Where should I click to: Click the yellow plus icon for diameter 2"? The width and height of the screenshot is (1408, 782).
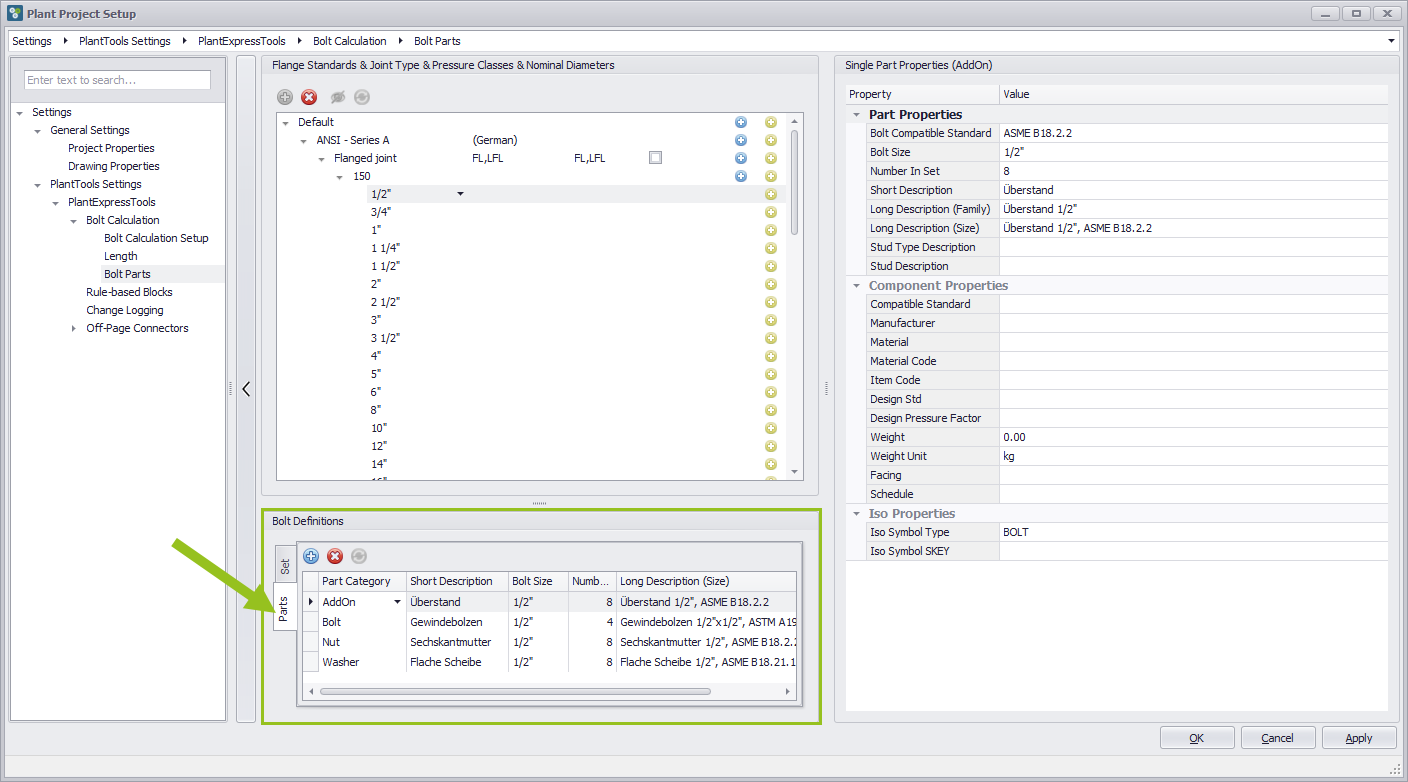(x=771, y=284)
